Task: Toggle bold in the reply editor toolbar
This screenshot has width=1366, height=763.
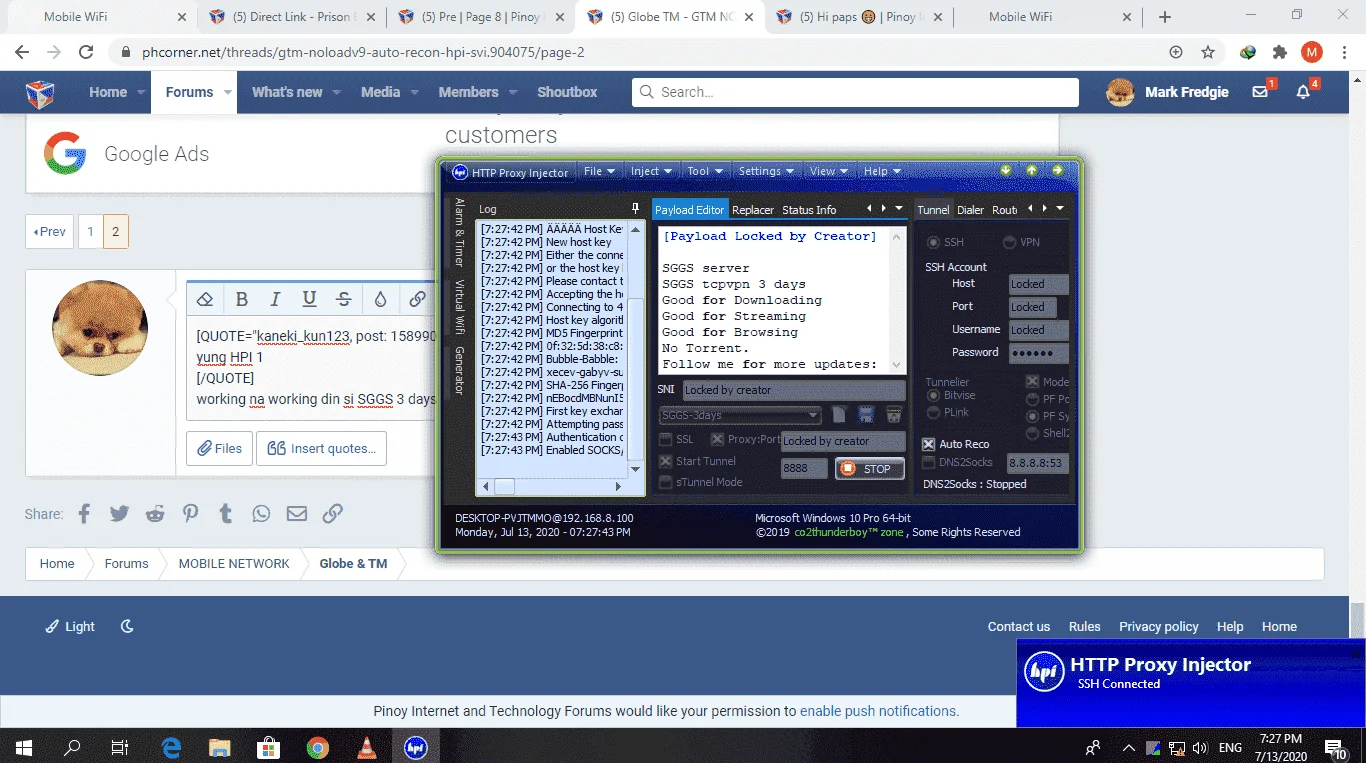Action: pos(241,299)
